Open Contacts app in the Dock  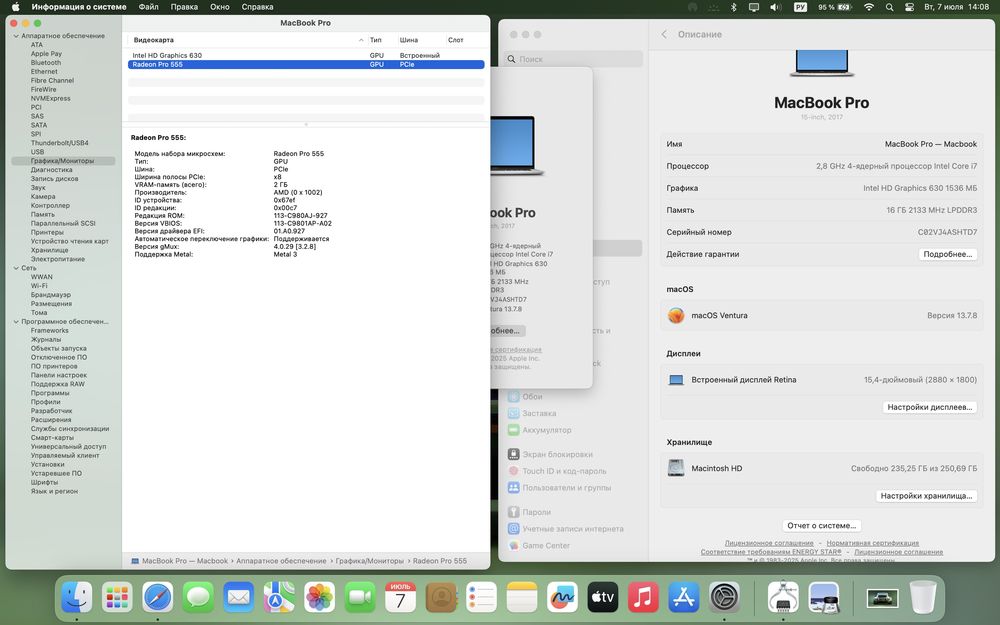[x=441, y=598]
